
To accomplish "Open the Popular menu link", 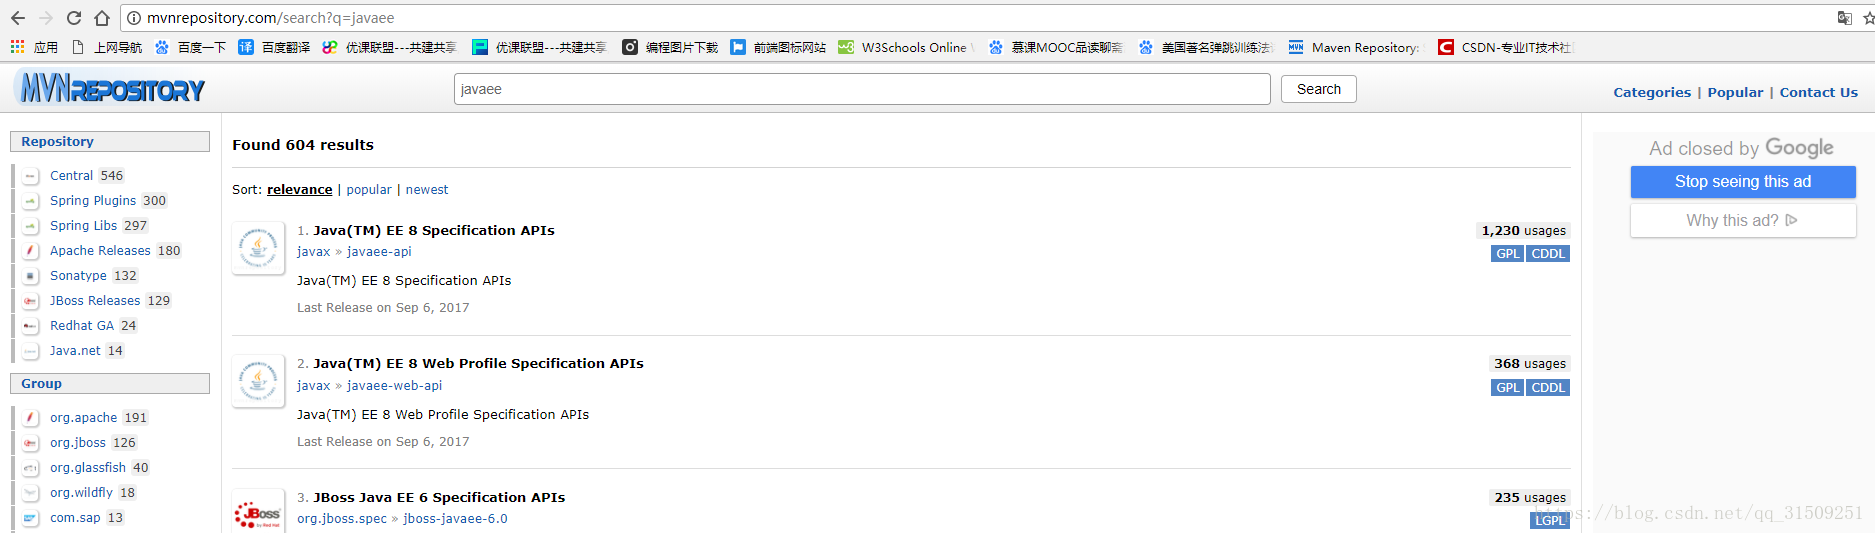I will point(1735,92).
